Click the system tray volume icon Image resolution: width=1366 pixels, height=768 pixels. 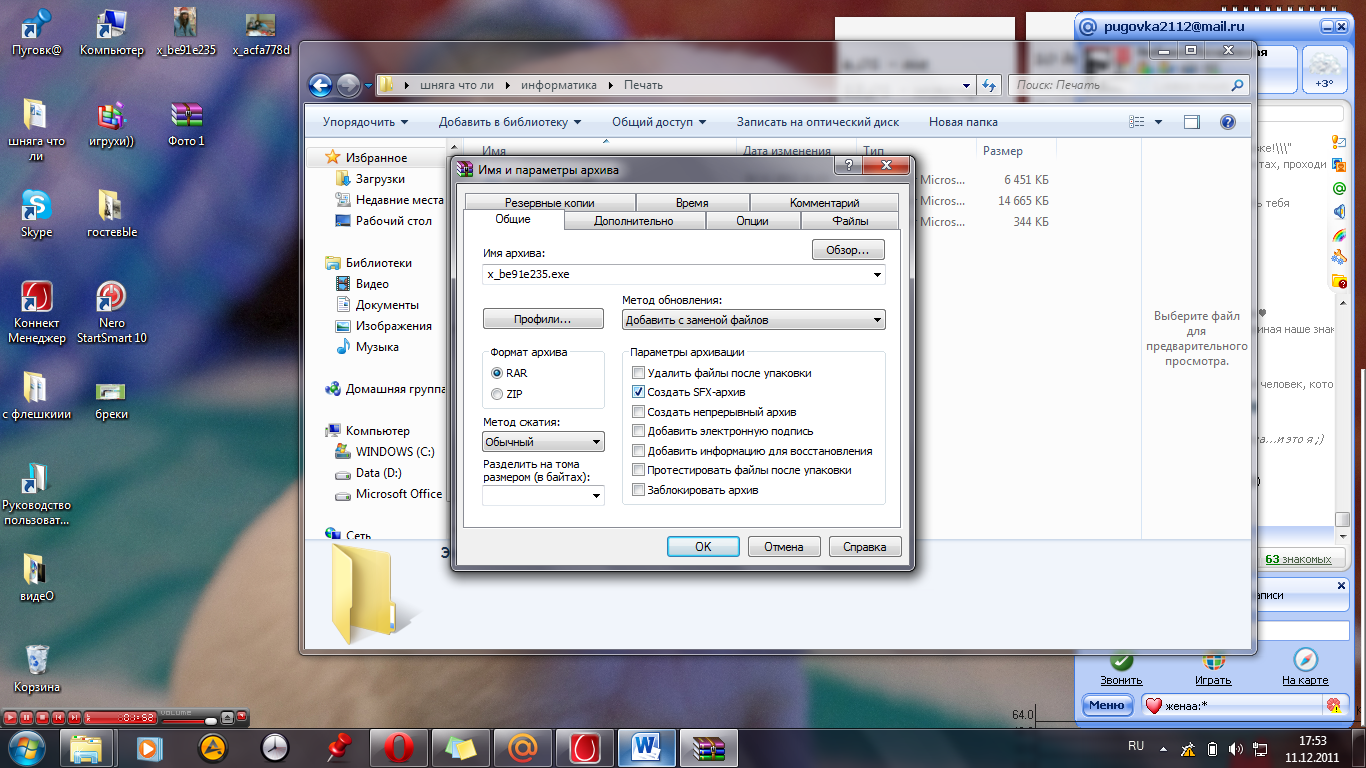click(1236, 748)
